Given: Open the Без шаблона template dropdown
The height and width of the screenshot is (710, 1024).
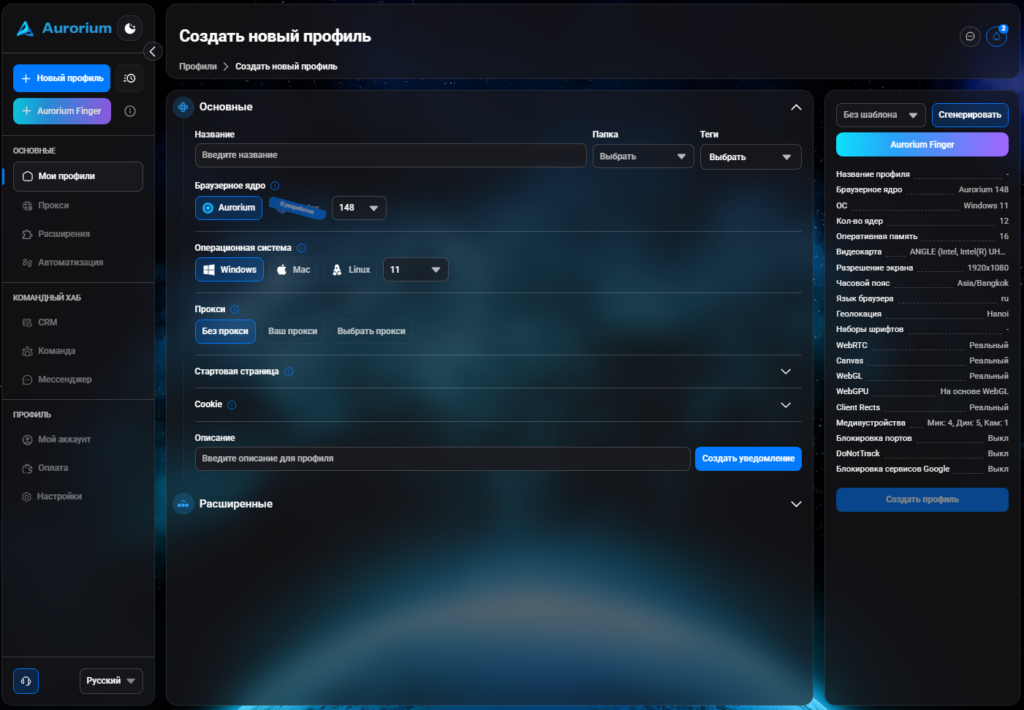Looking at the screenshot, I should click(880, 115).
